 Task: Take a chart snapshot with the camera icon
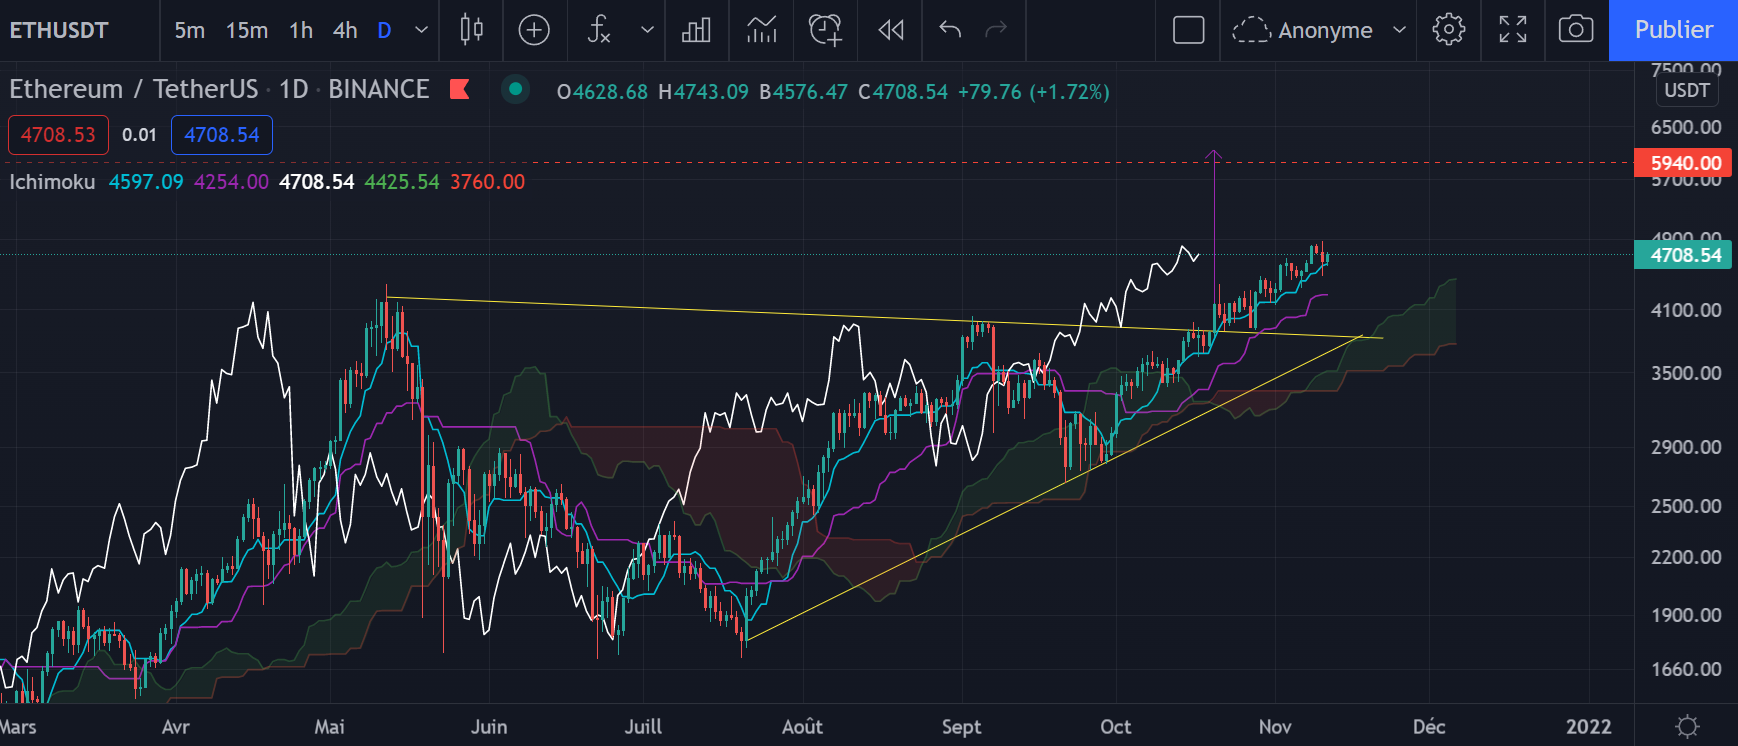pyautogui.click(x=1576, y=30)
